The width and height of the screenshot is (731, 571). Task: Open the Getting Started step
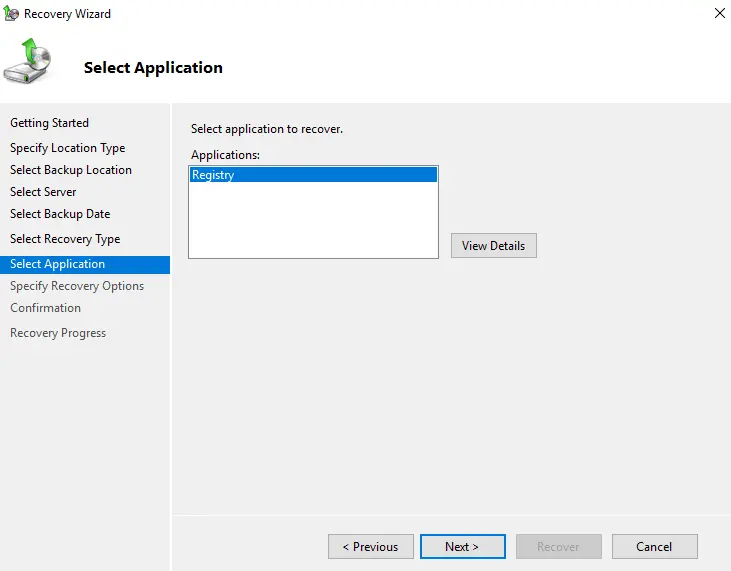point(49,123)
